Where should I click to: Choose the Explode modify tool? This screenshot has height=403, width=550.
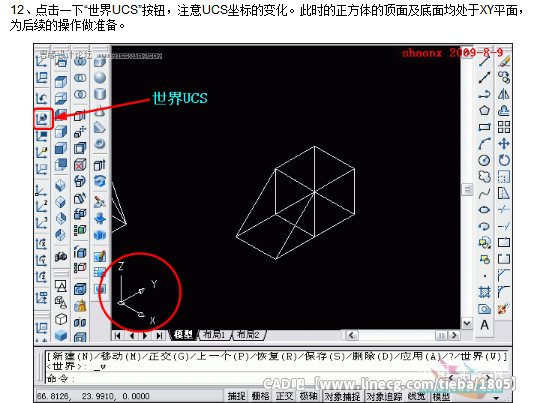pyautogui.click(x=504, y=309)
